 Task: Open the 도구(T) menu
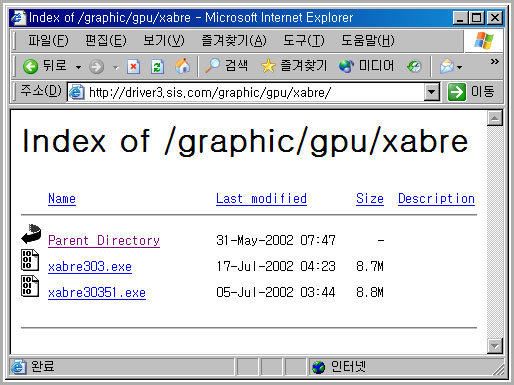click(304, 41)
